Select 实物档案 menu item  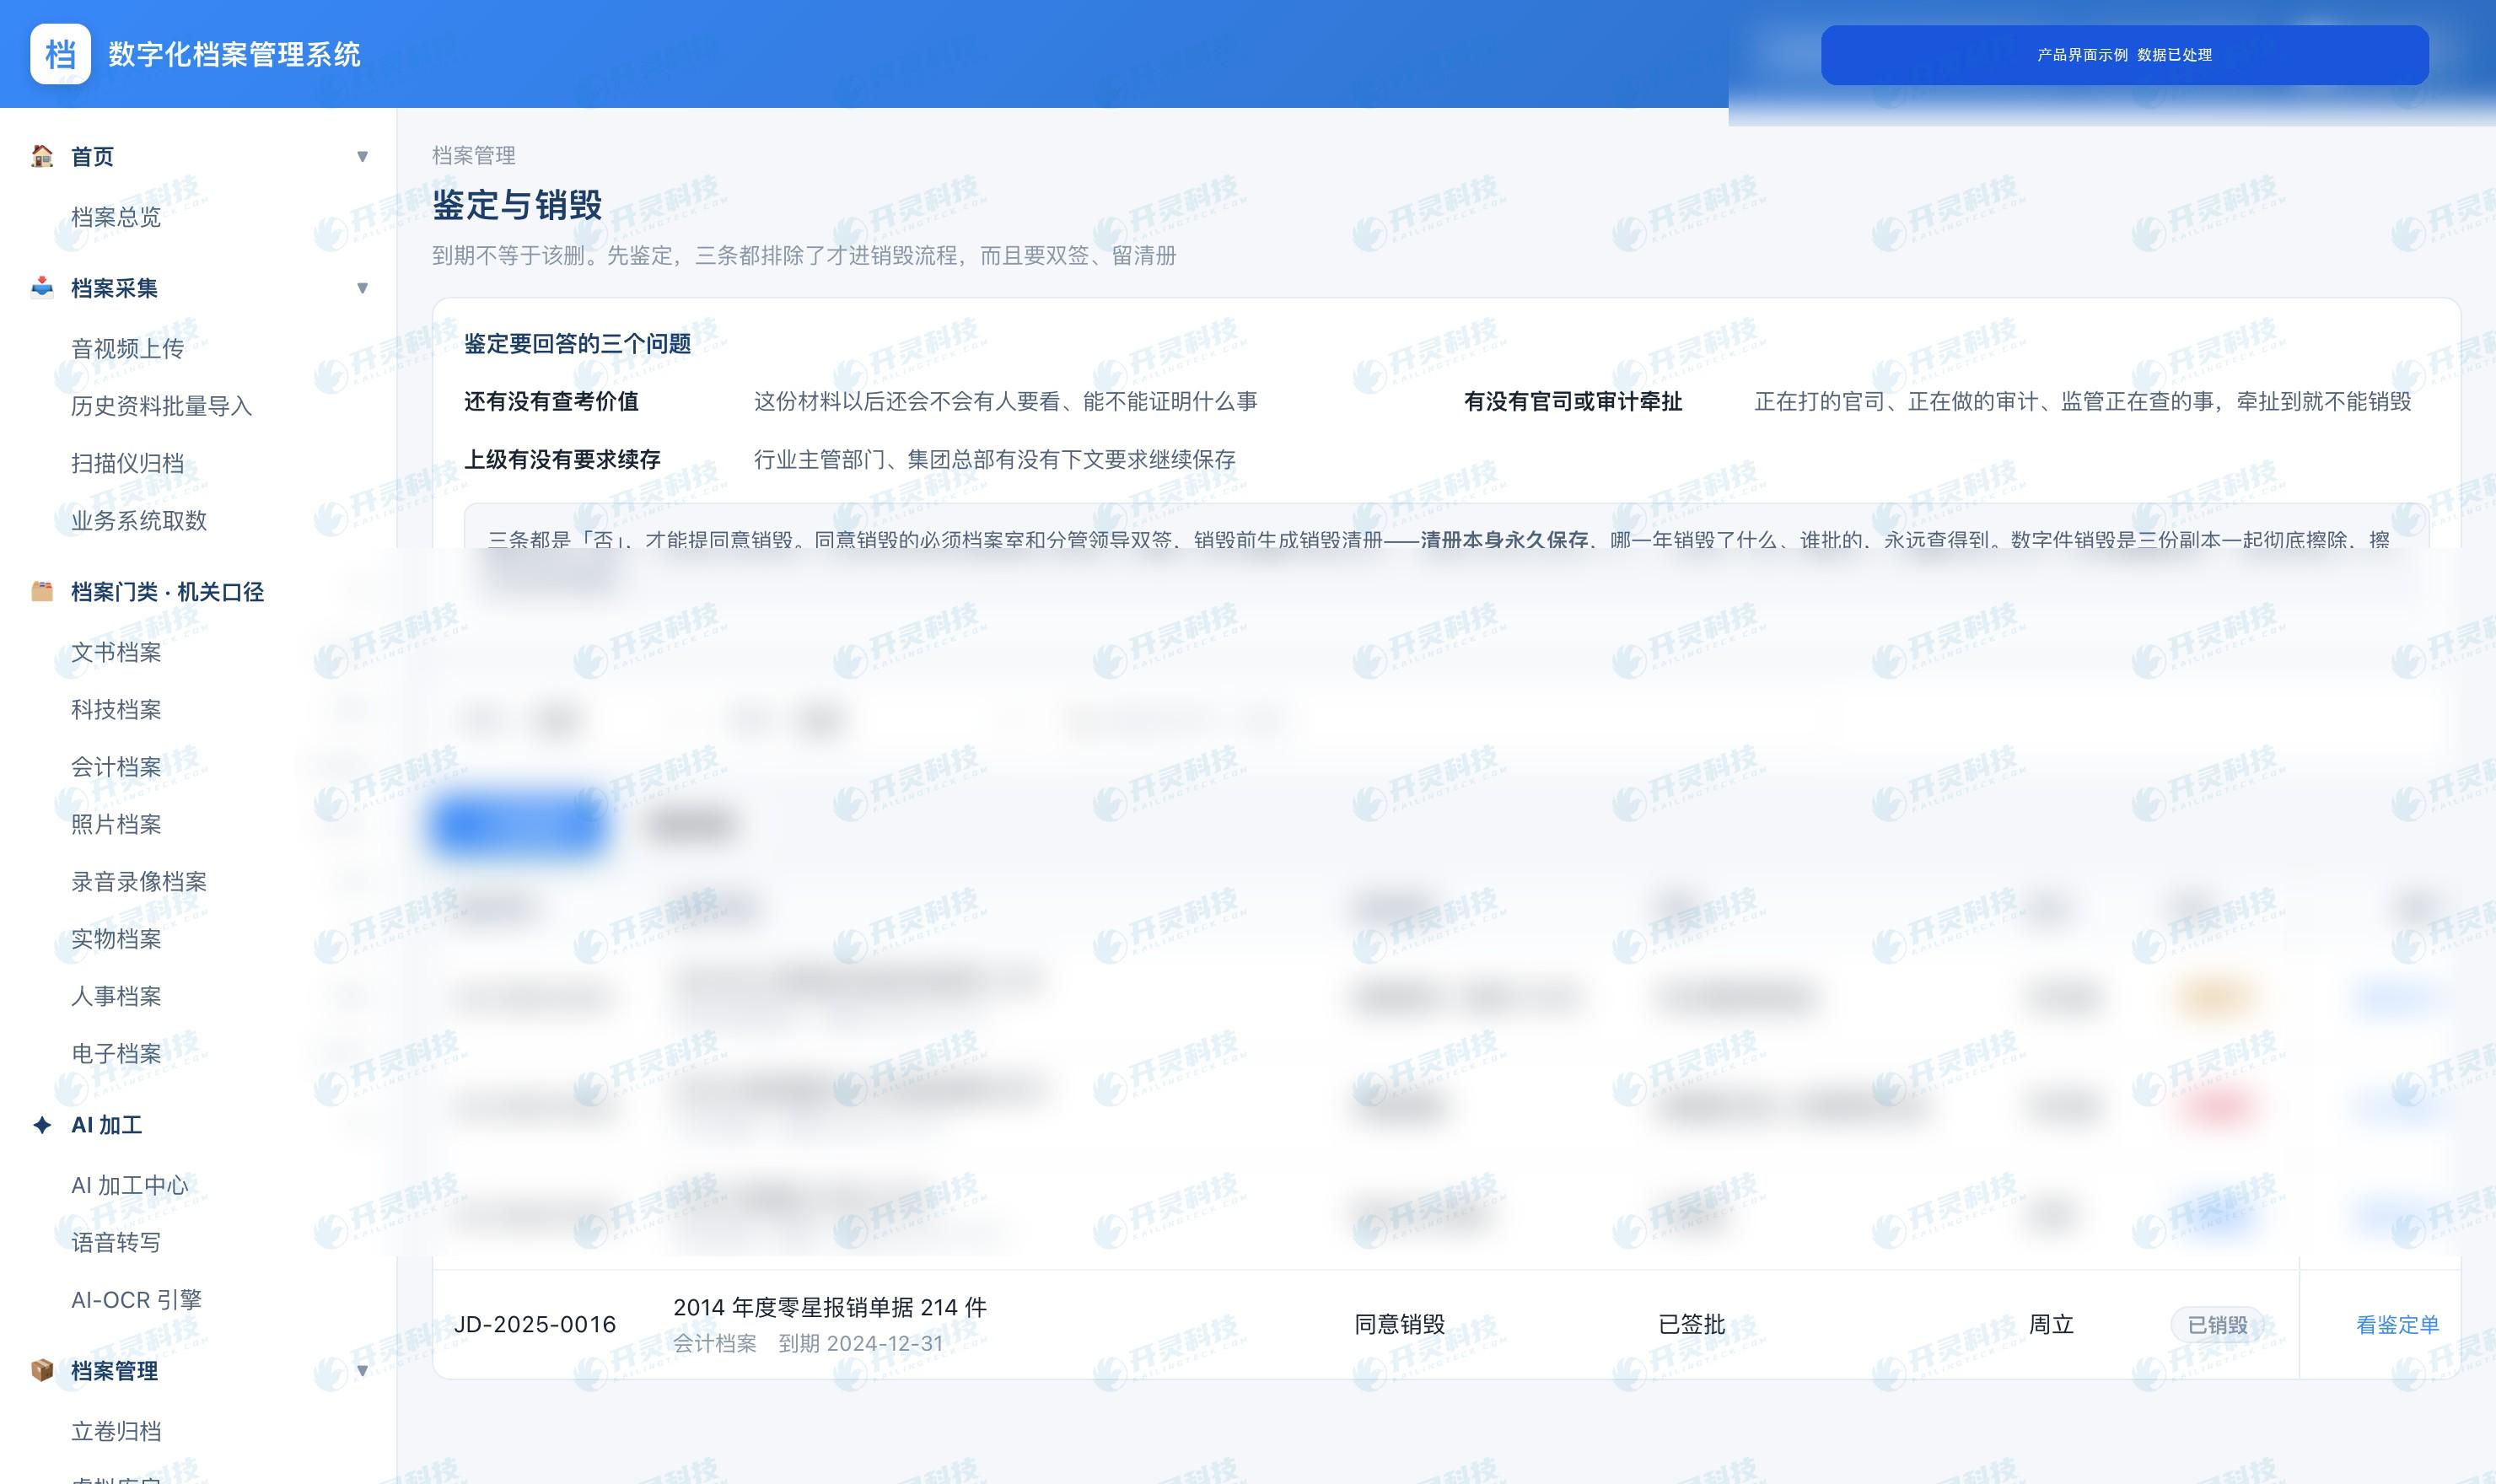tap(116, 939)
